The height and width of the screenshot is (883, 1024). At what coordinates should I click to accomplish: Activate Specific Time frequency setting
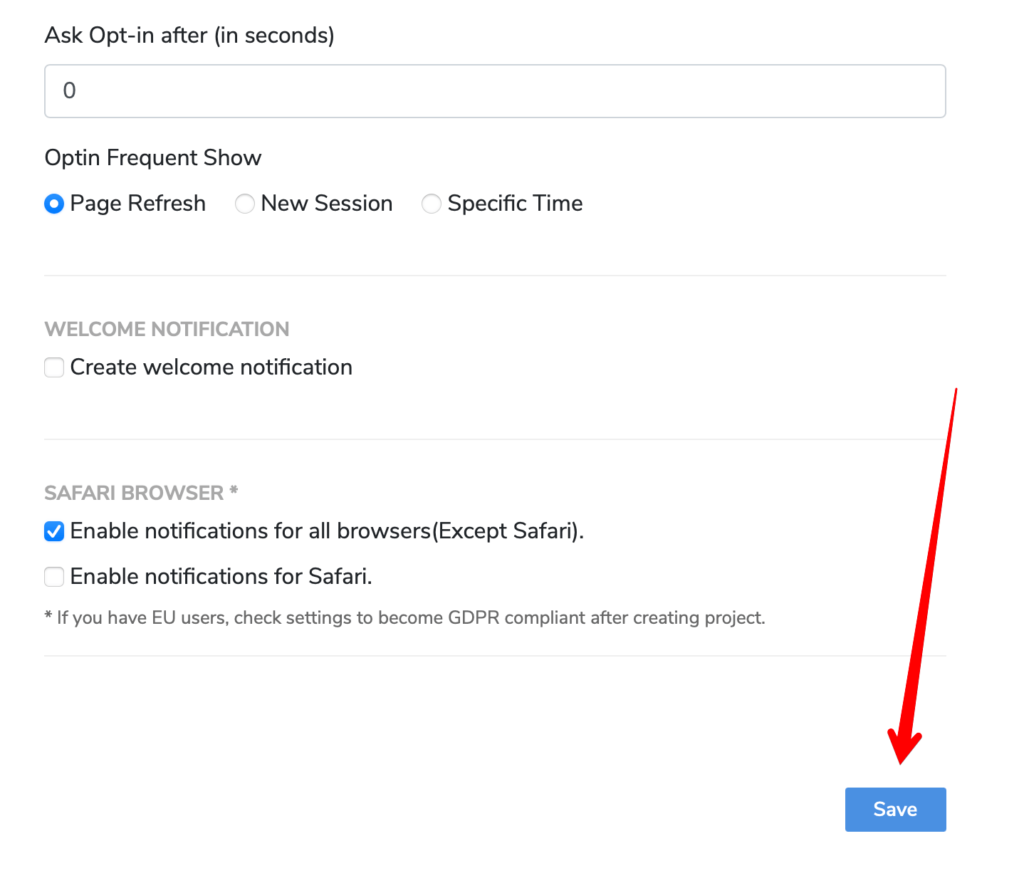click(x=431, y=203)
